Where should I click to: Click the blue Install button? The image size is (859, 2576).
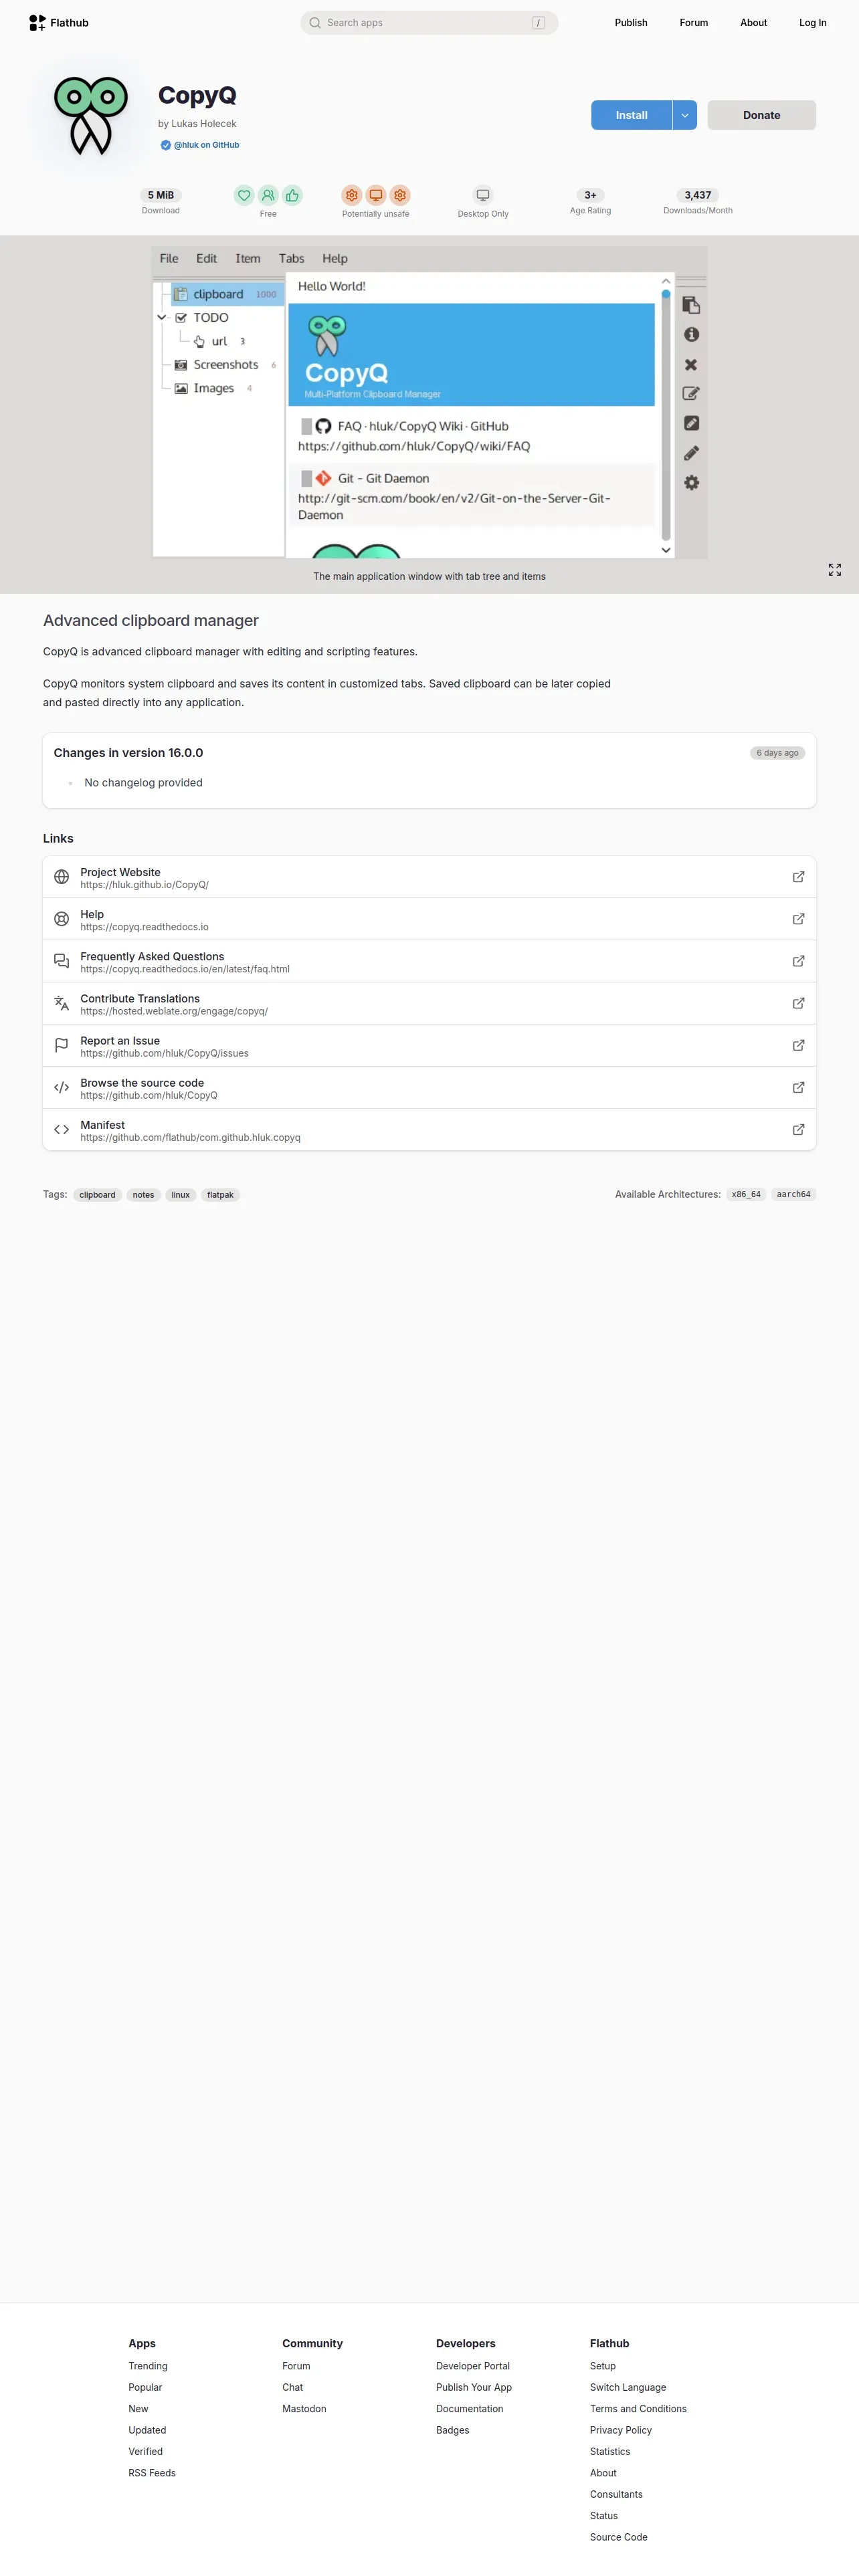[x=631, y=115]
